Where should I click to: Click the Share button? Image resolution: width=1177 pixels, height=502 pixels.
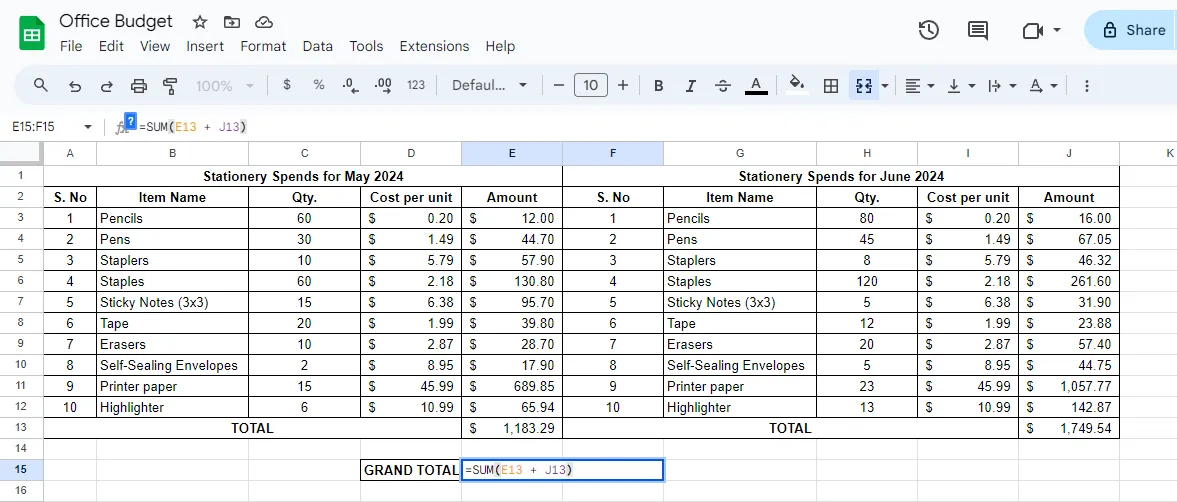pyautogui.click(x=1131, y=31)
